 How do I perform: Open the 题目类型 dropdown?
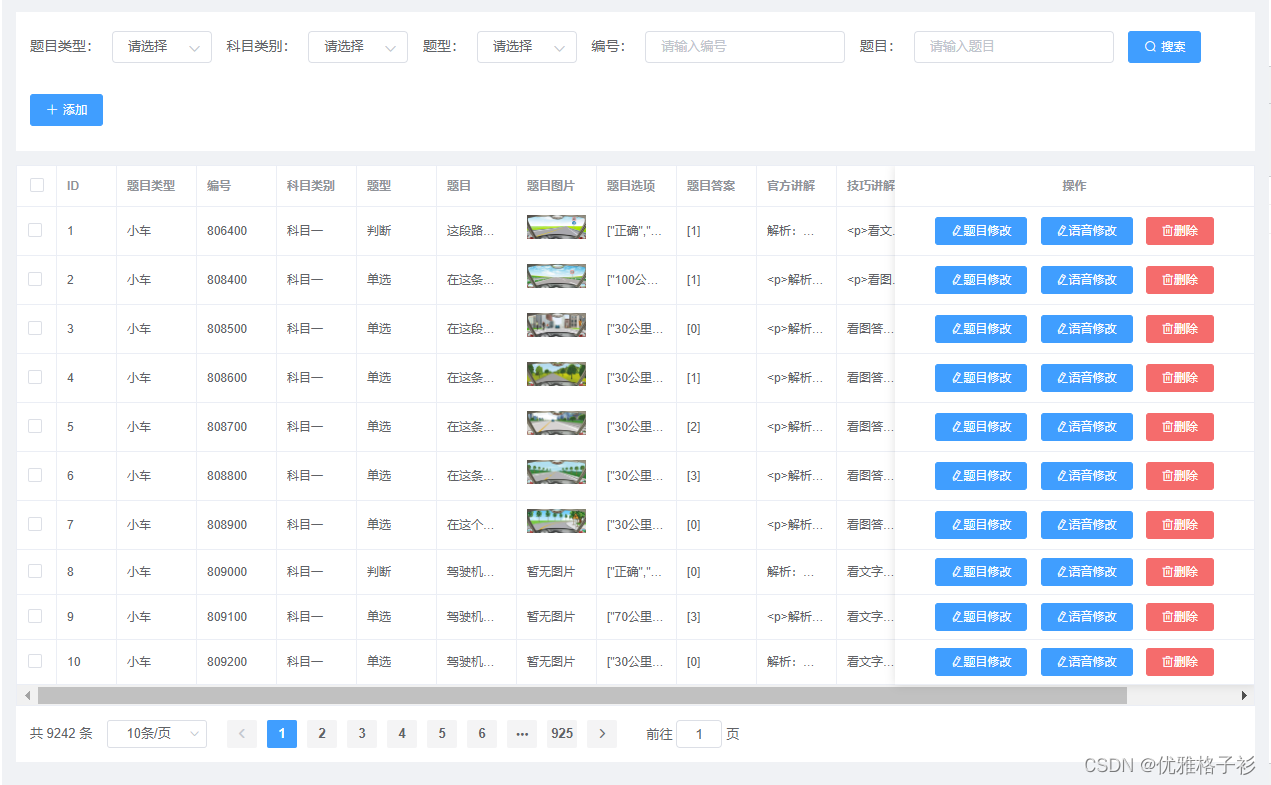point(161,46)
